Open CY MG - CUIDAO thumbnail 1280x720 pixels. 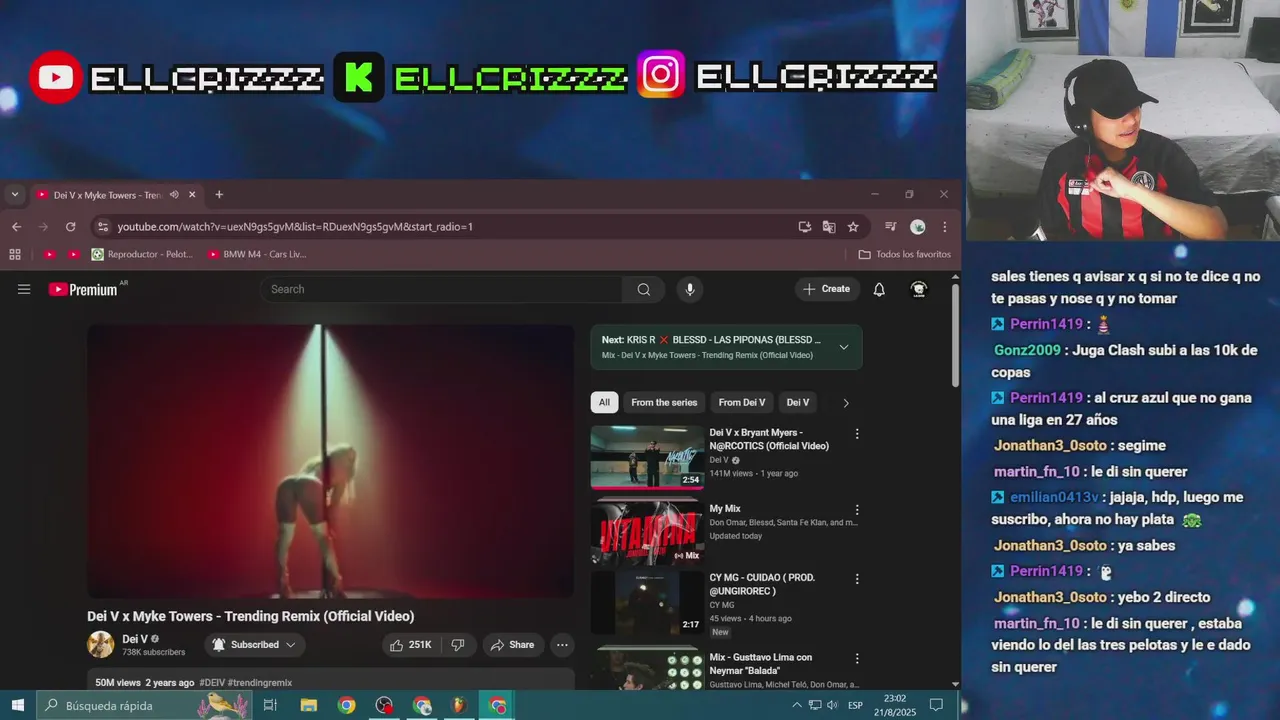[x=647, y=602]
